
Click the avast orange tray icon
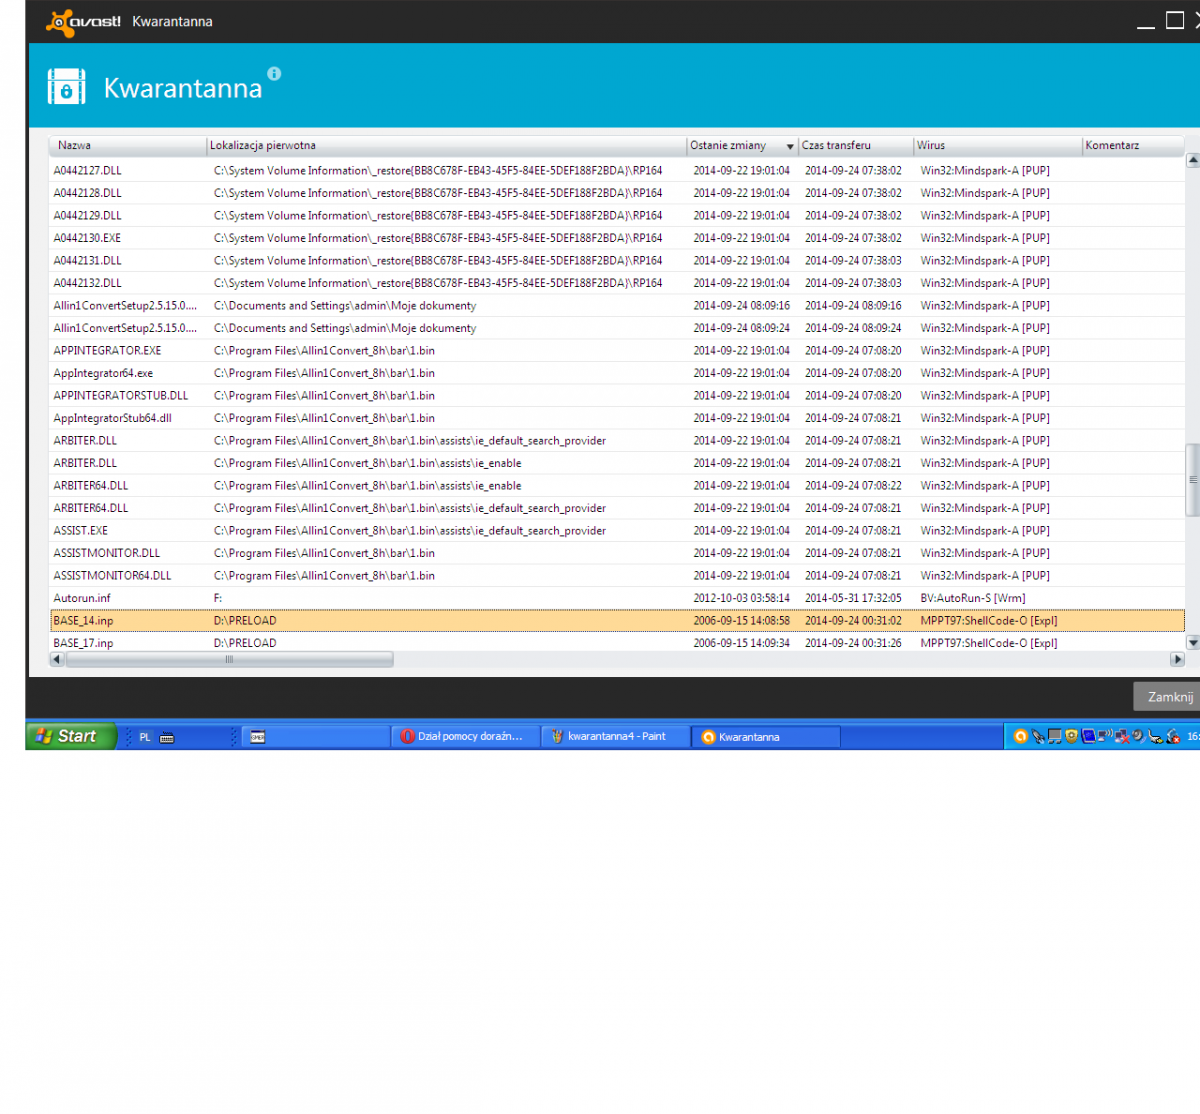[1021, 736]
